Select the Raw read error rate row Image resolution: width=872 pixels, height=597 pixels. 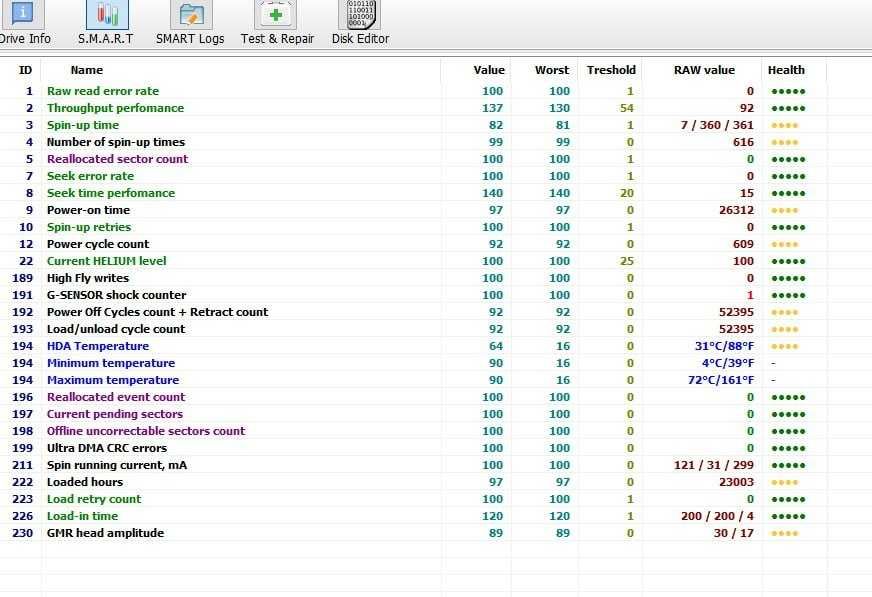[413, 91]
